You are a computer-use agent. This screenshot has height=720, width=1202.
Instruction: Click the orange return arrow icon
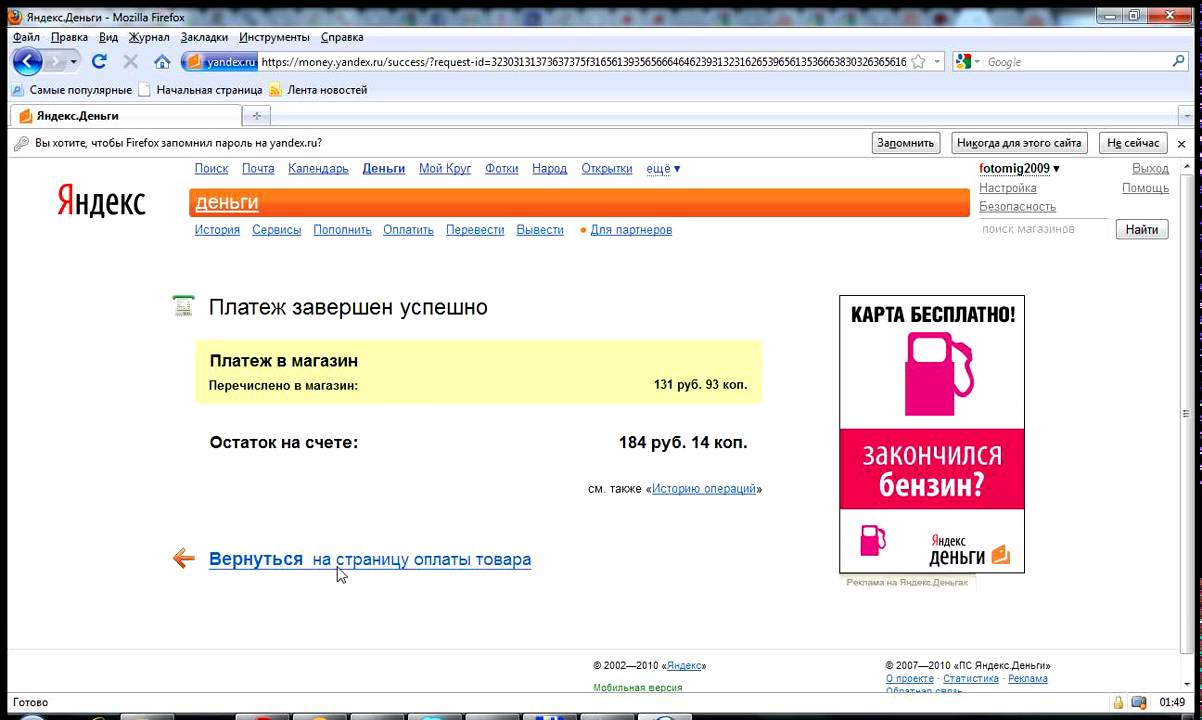[183, 558]
